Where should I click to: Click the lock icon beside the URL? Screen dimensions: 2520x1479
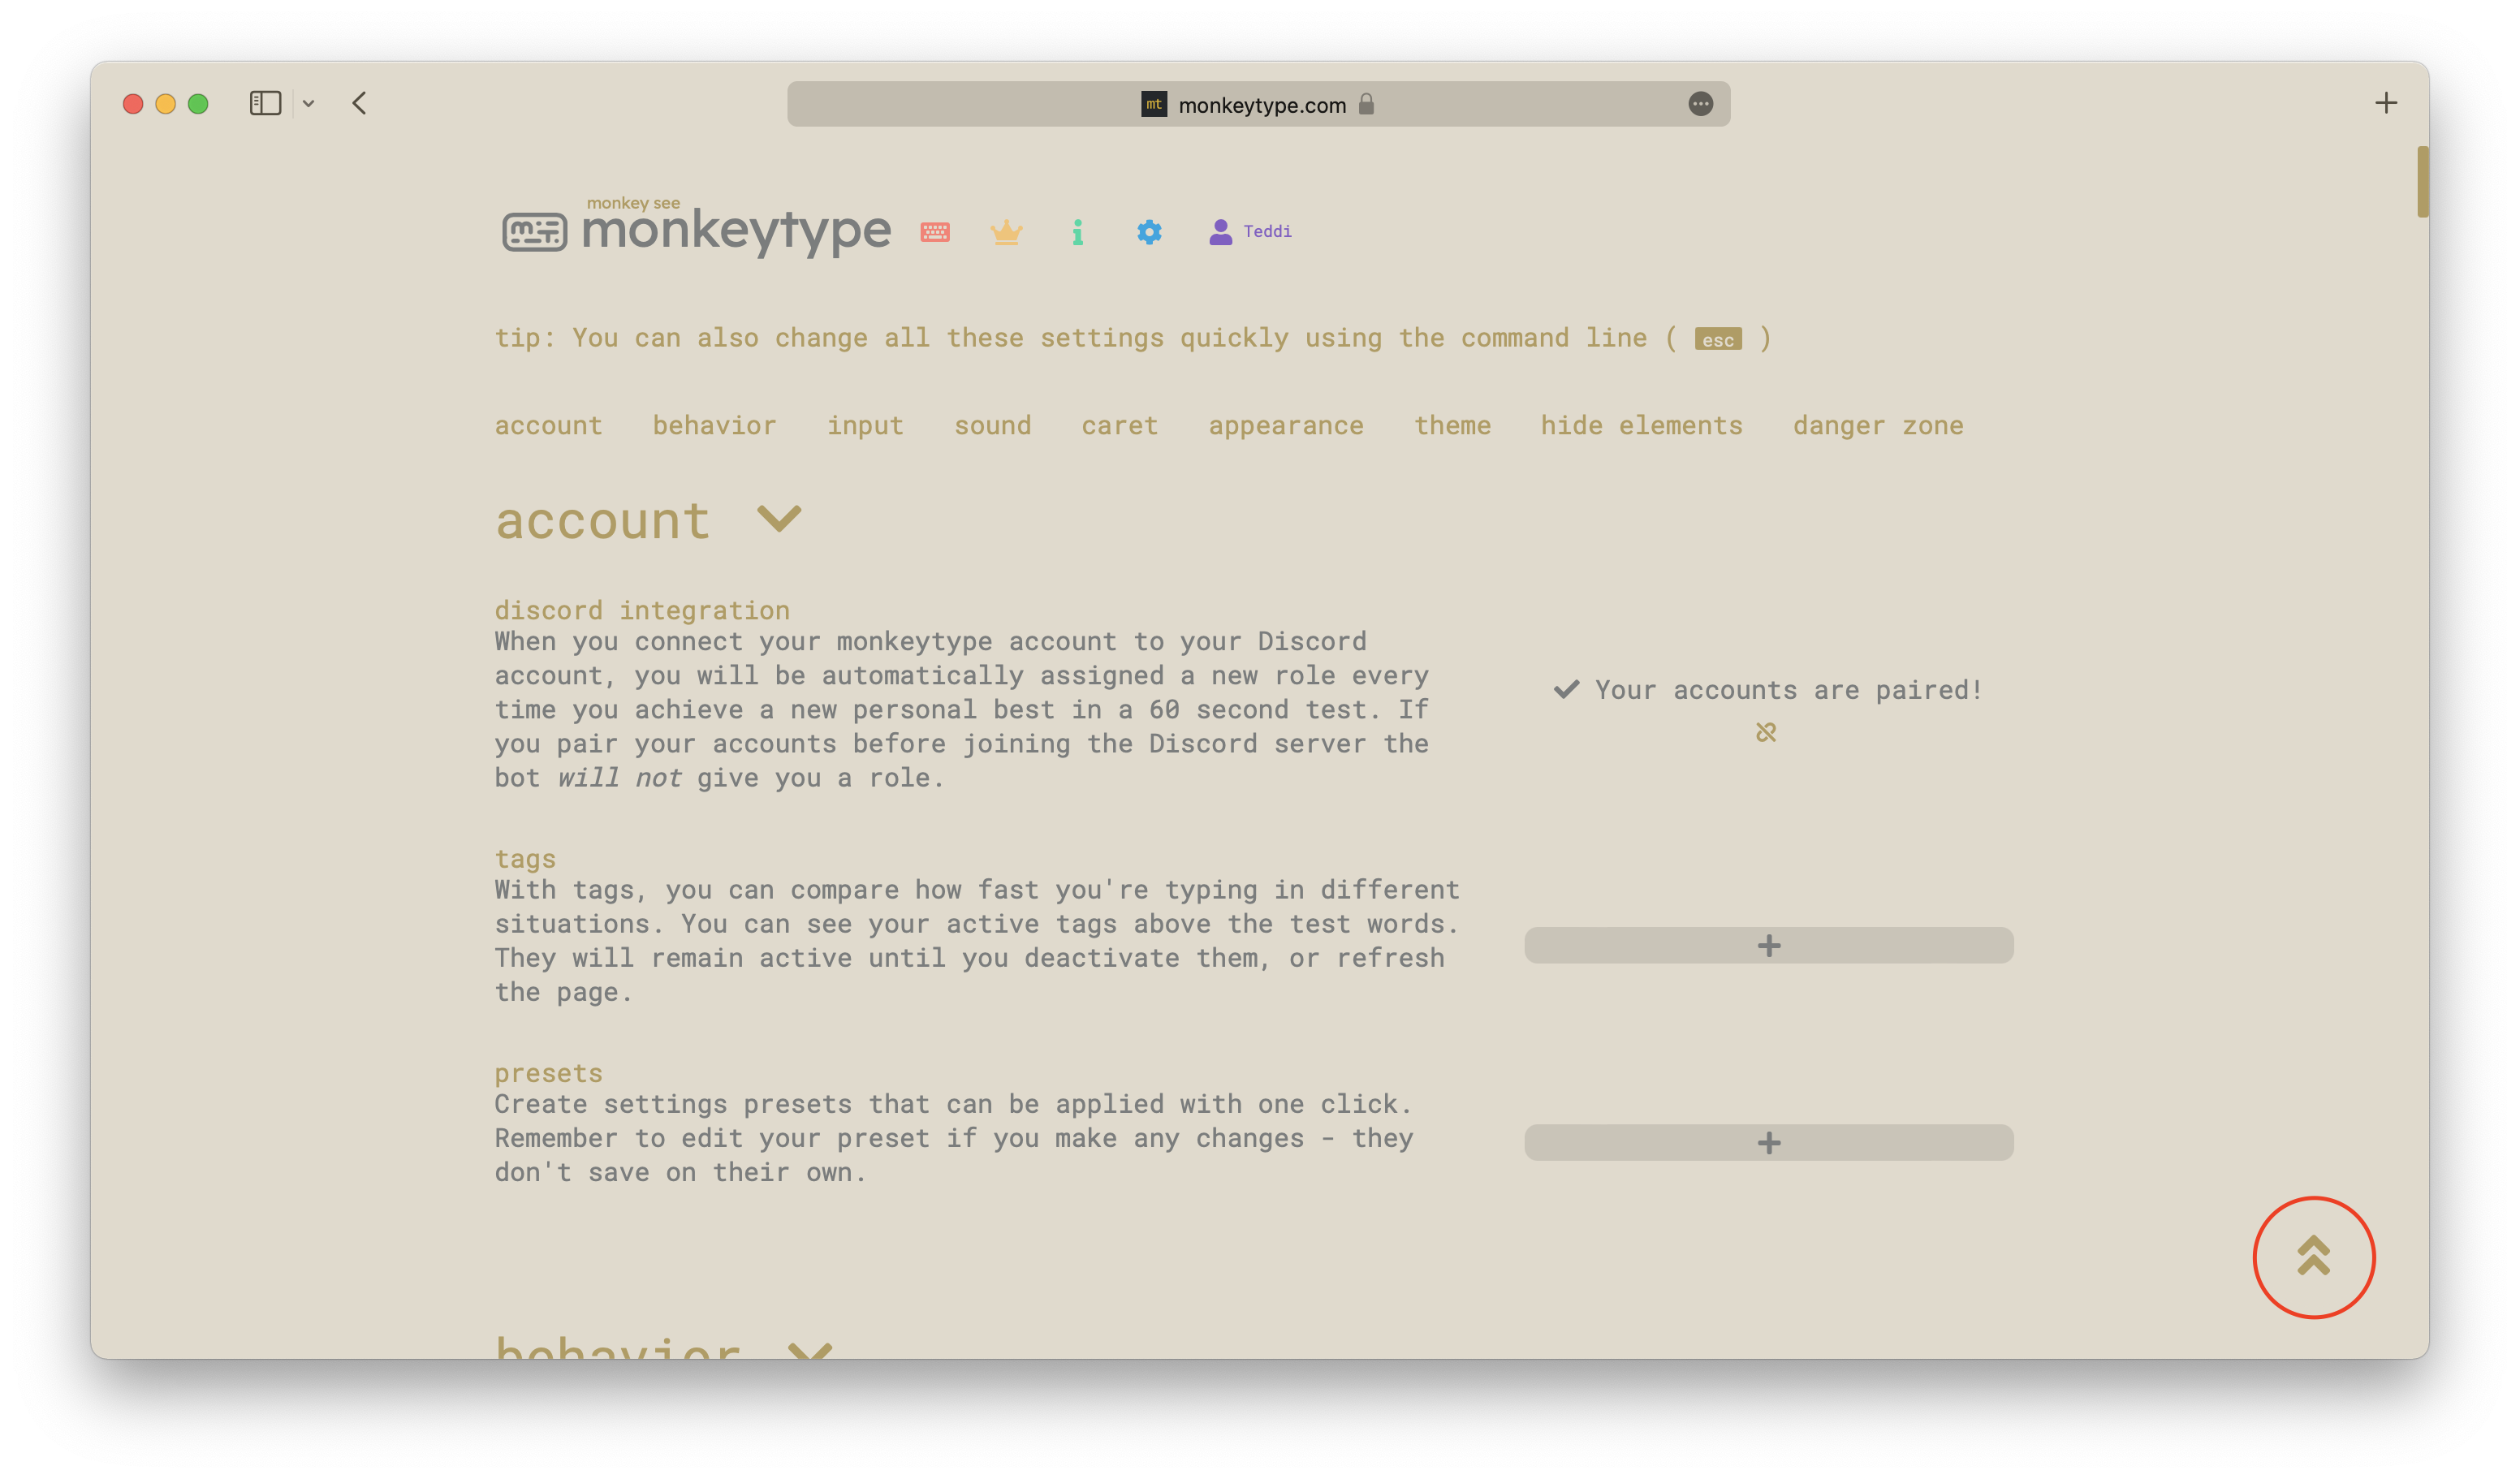(1366, 104)
